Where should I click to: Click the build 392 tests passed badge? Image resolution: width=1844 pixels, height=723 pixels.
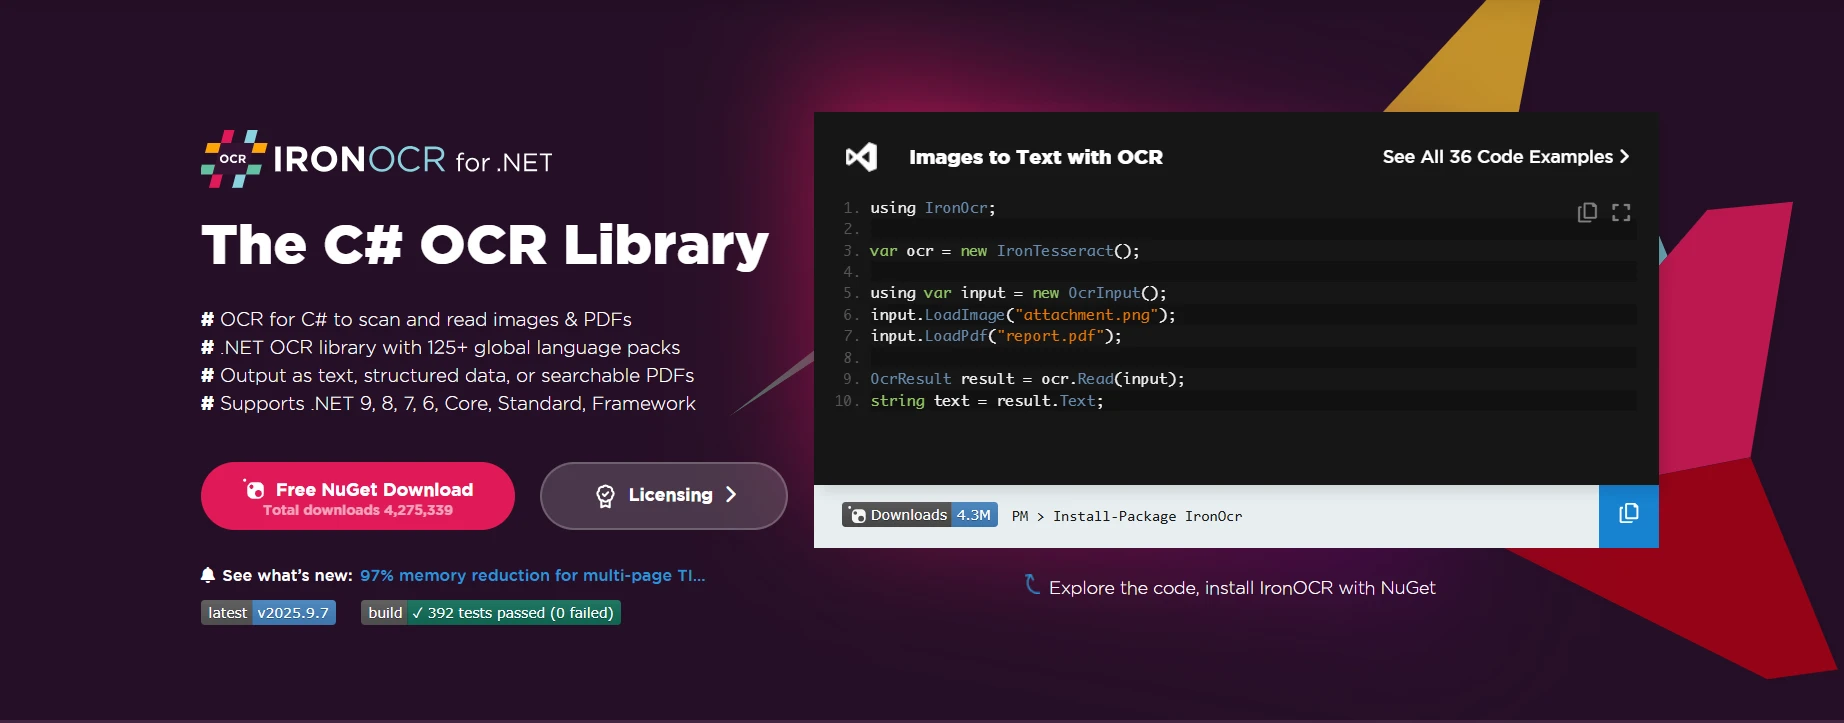[490, 613]
